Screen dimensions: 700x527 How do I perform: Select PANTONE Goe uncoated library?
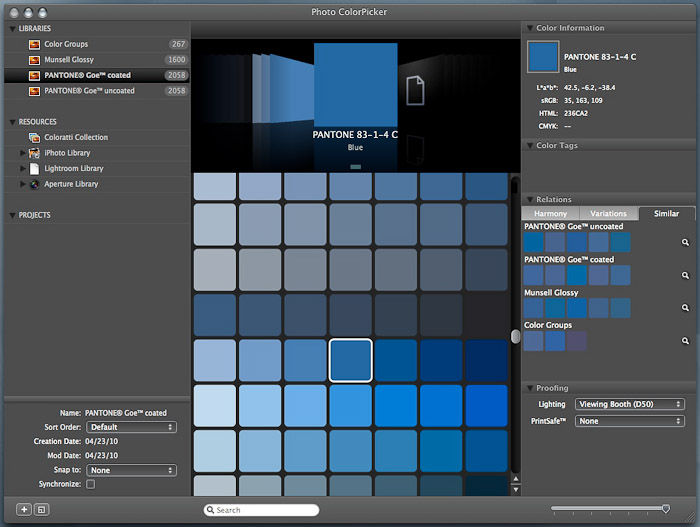point(89,91)
